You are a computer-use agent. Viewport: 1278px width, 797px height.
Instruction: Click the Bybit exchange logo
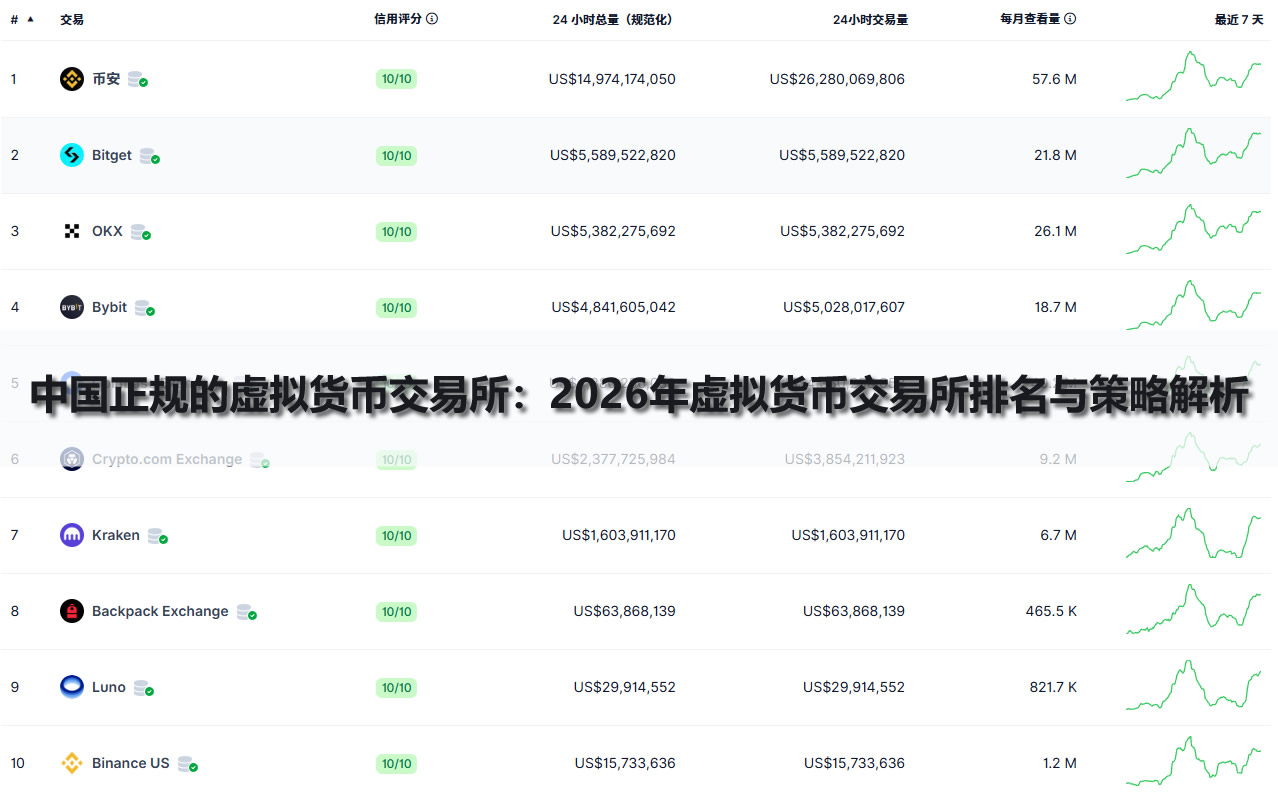tap(72, 307)
